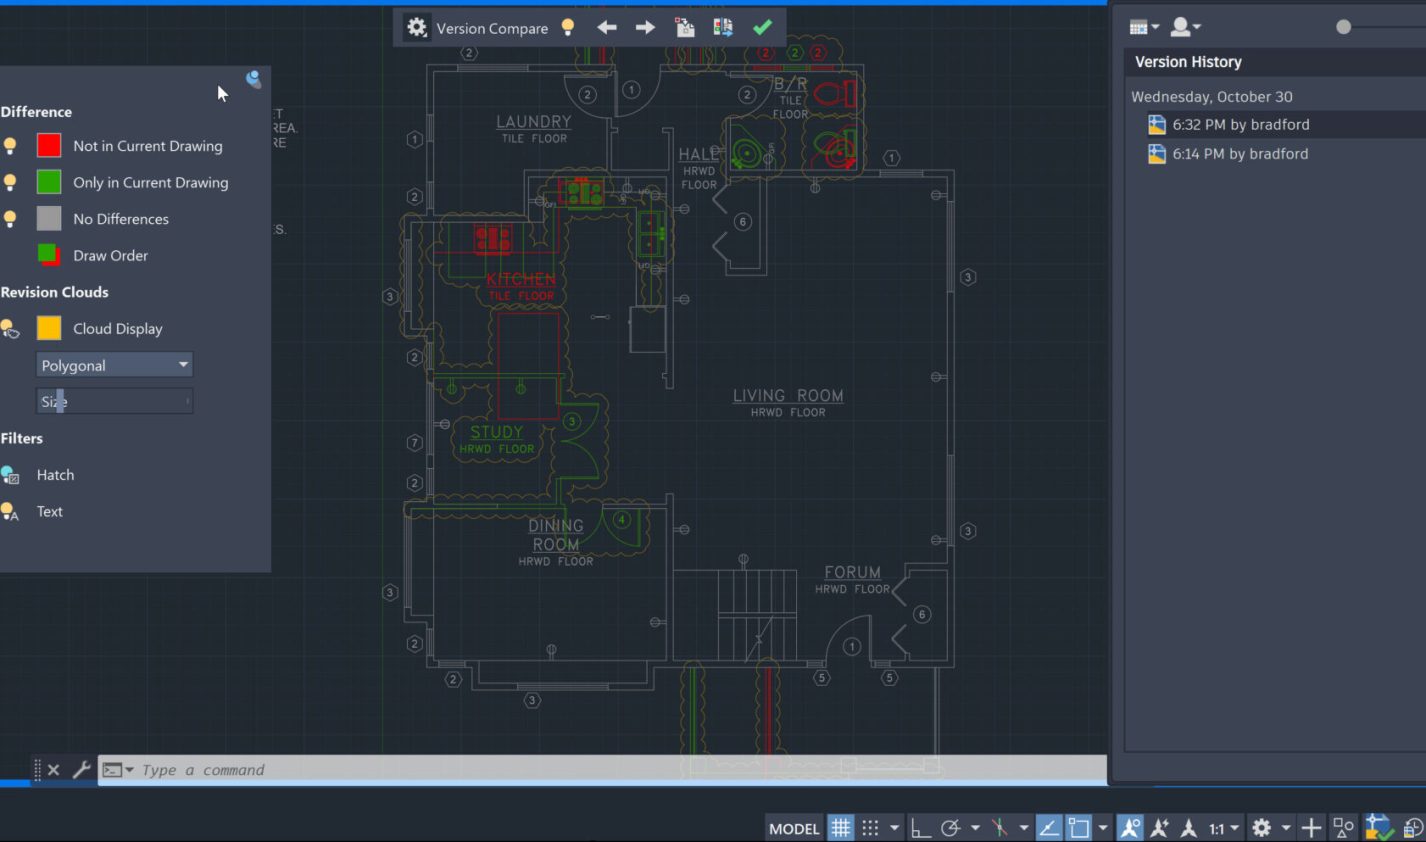Toggle the Text filter
Image resolution: width=1426 pixels, height=842 pixels.
tap(10, 512)
